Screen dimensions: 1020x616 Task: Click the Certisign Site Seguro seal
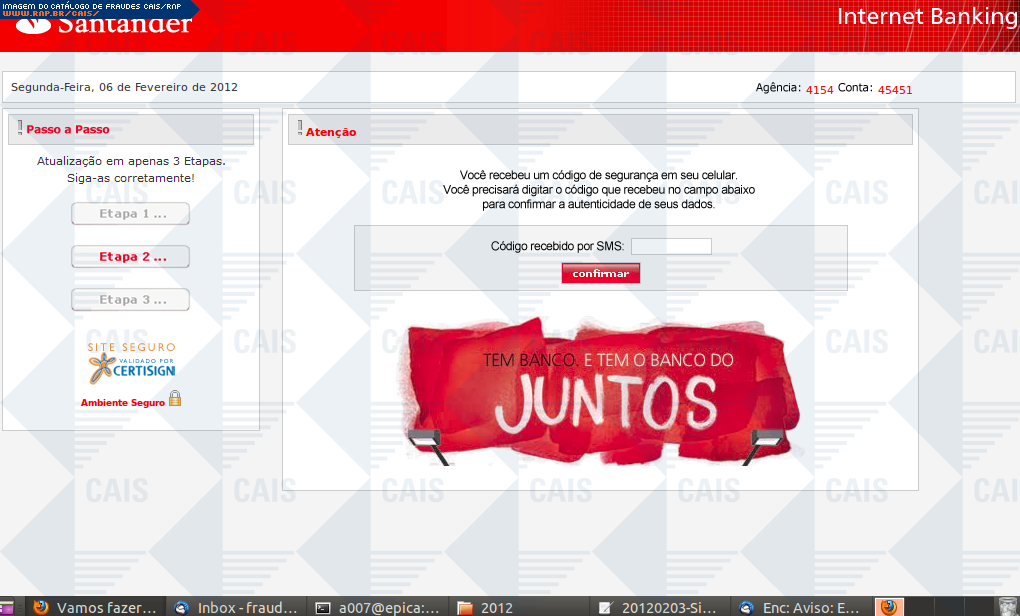click(131, 364)
